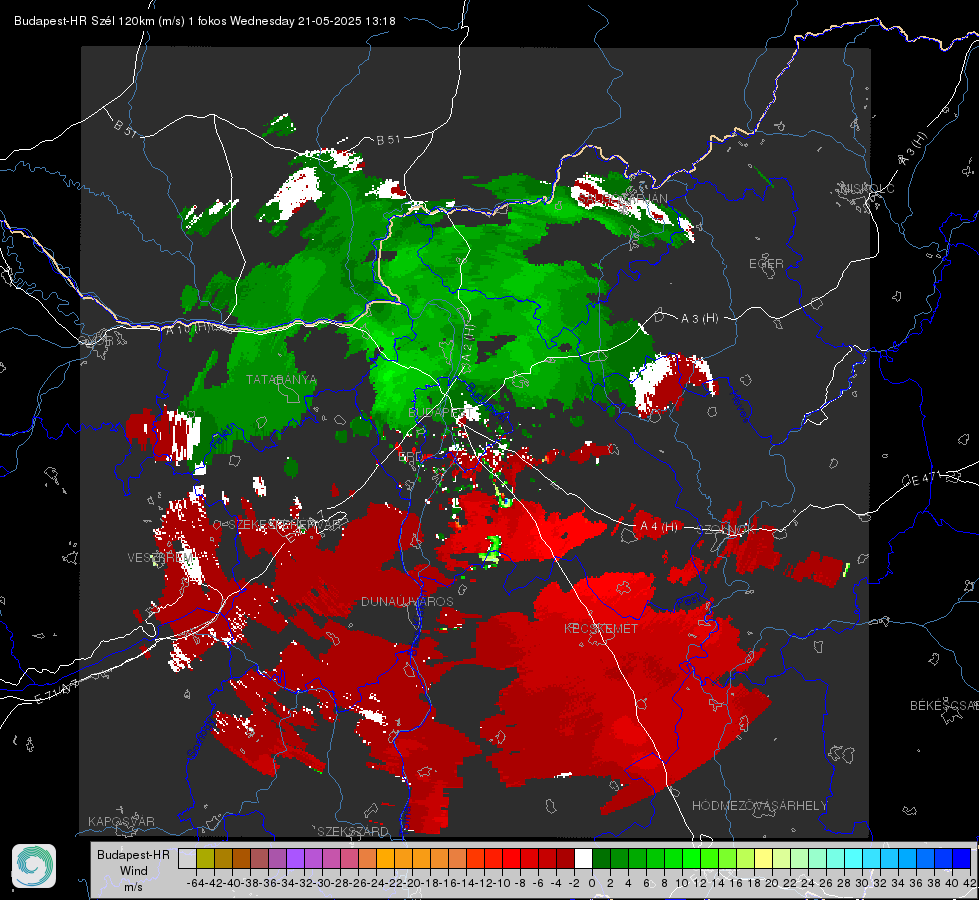Select the light grey swatch at the legend start
Viewport: 979px width, 900px height.
coord(187,858)
